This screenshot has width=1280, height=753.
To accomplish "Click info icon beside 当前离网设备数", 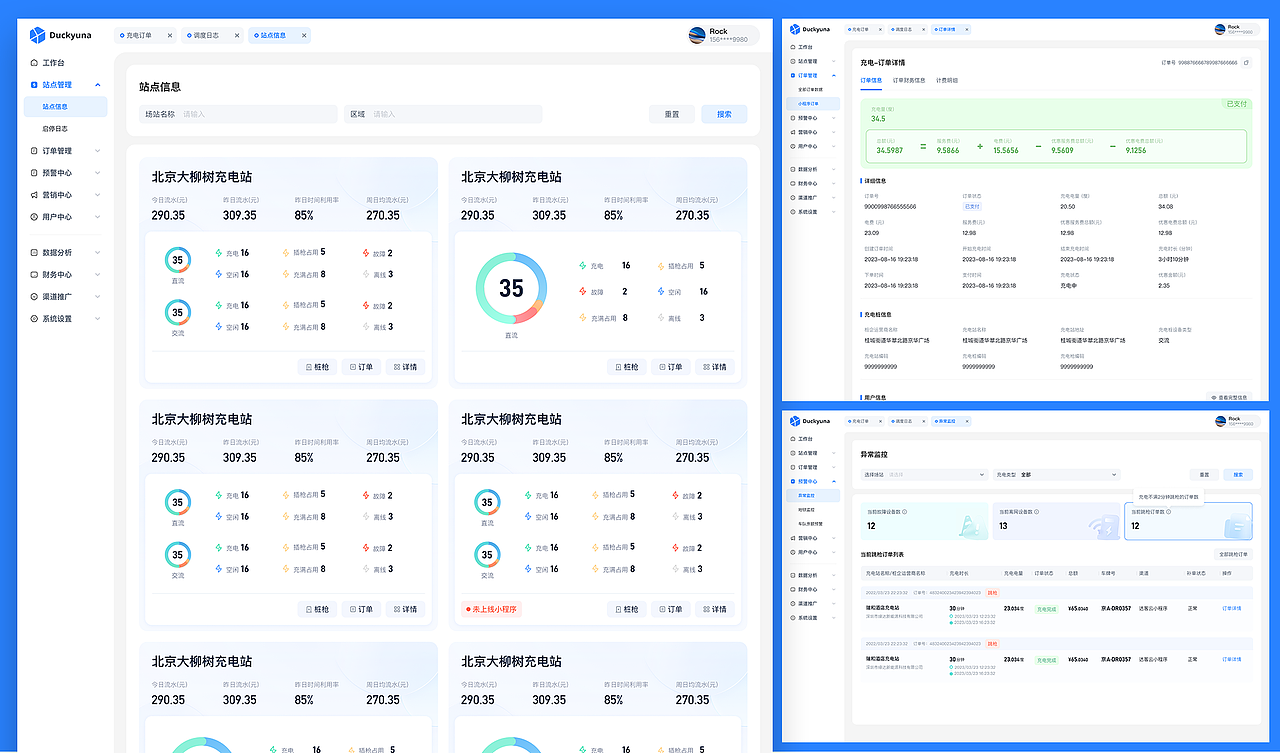I will tap(1036, 511).
